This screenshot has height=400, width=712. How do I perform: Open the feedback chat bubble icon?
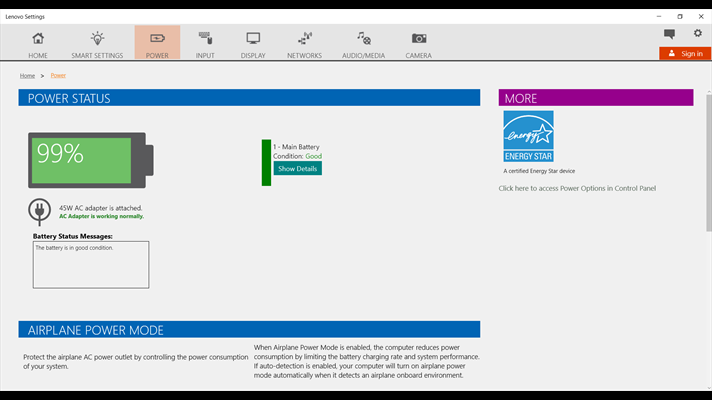tap(669, 34)
